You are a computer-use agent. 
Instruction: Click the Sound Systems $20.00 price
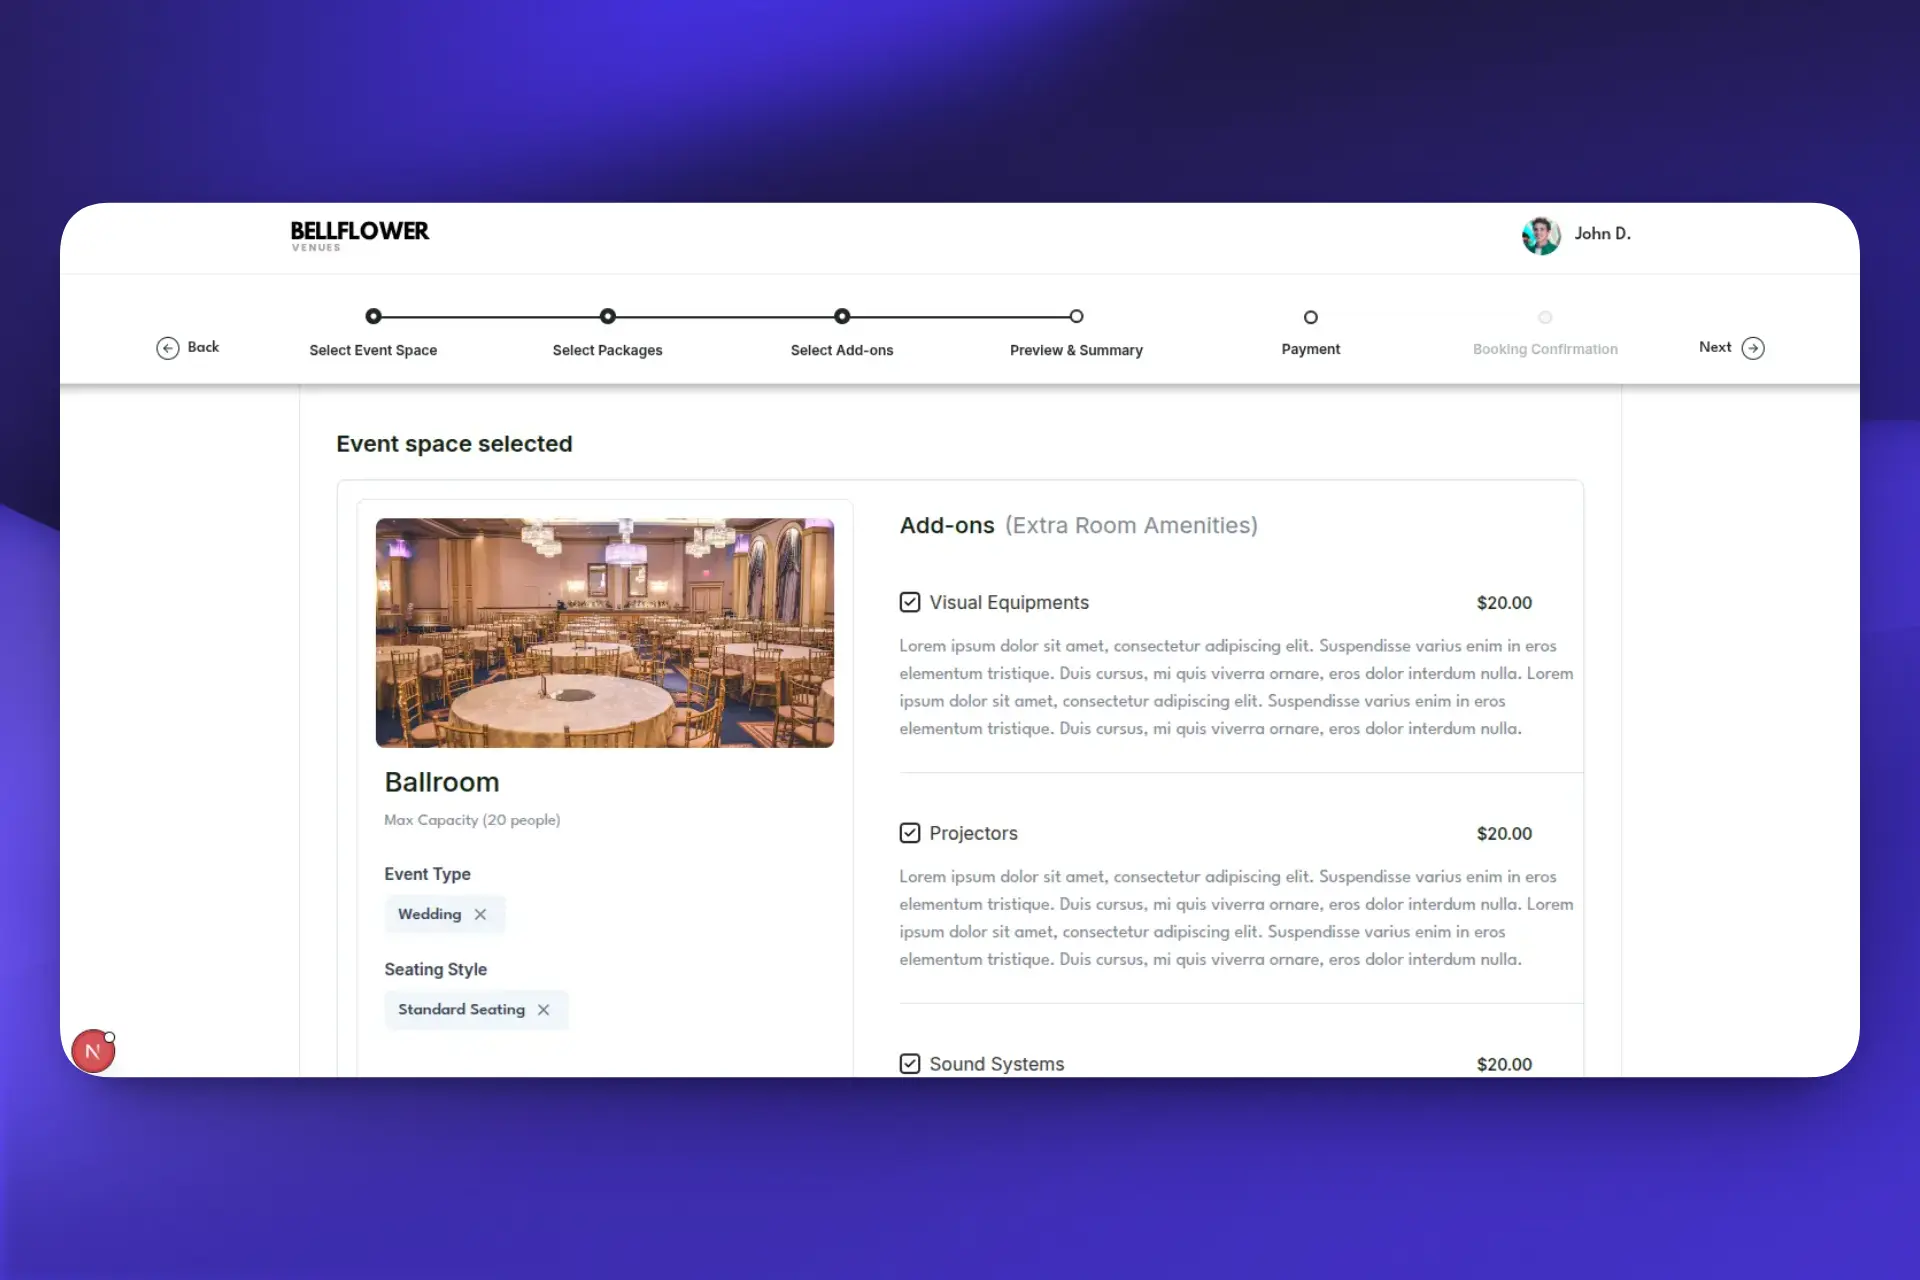pyautogui.click(x=1504, y=1065)
